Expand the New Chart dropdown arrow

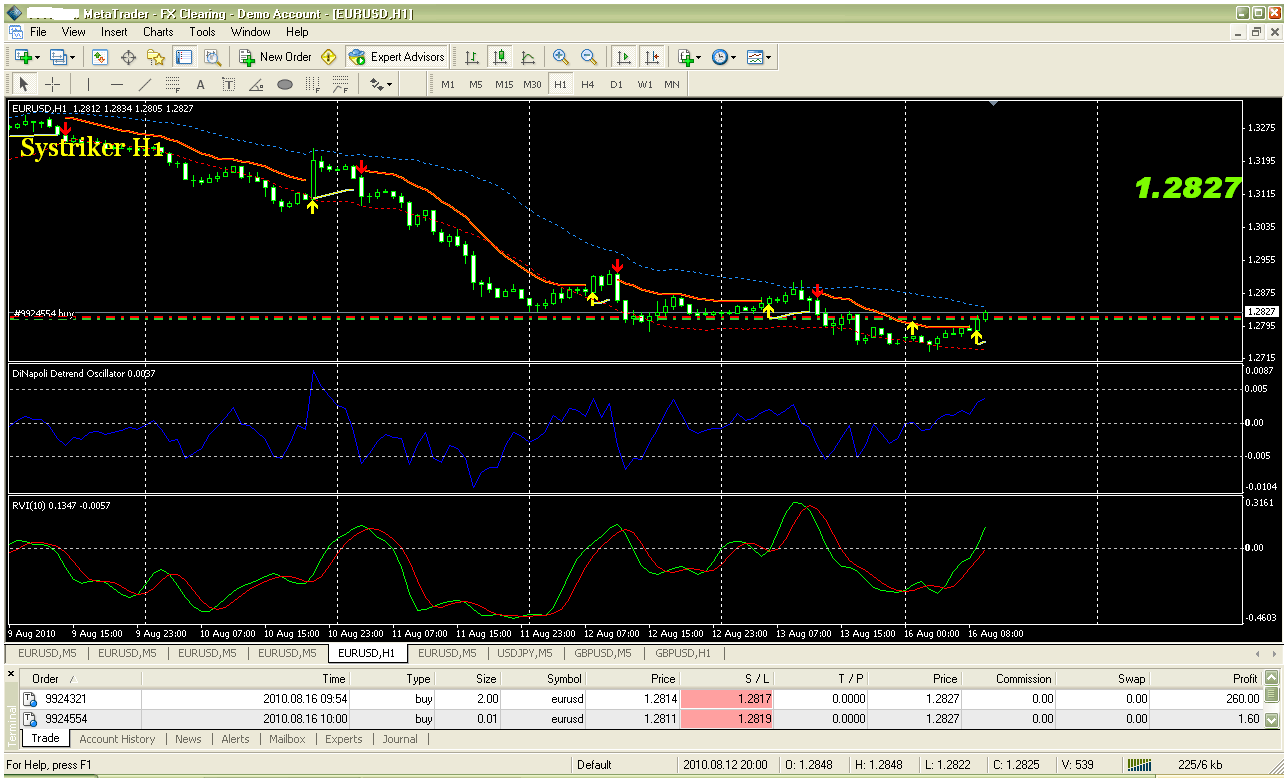[x=36, y=57]
